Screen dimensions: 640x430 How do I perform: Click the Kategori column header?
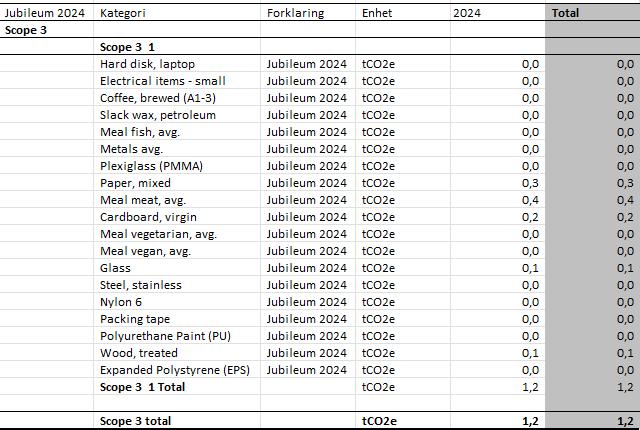(x=122, y=13)
